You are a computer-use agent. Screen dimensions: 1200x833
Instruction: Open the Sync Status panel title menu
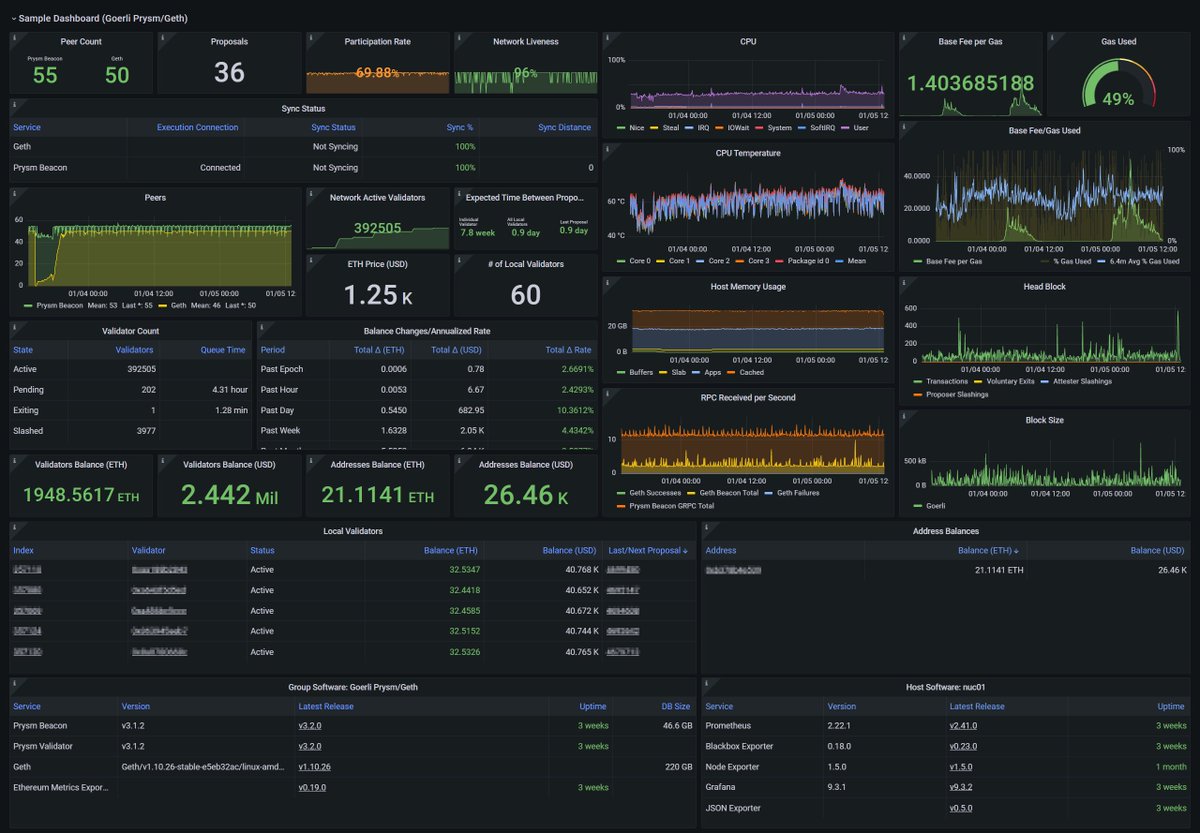[303, 108]
